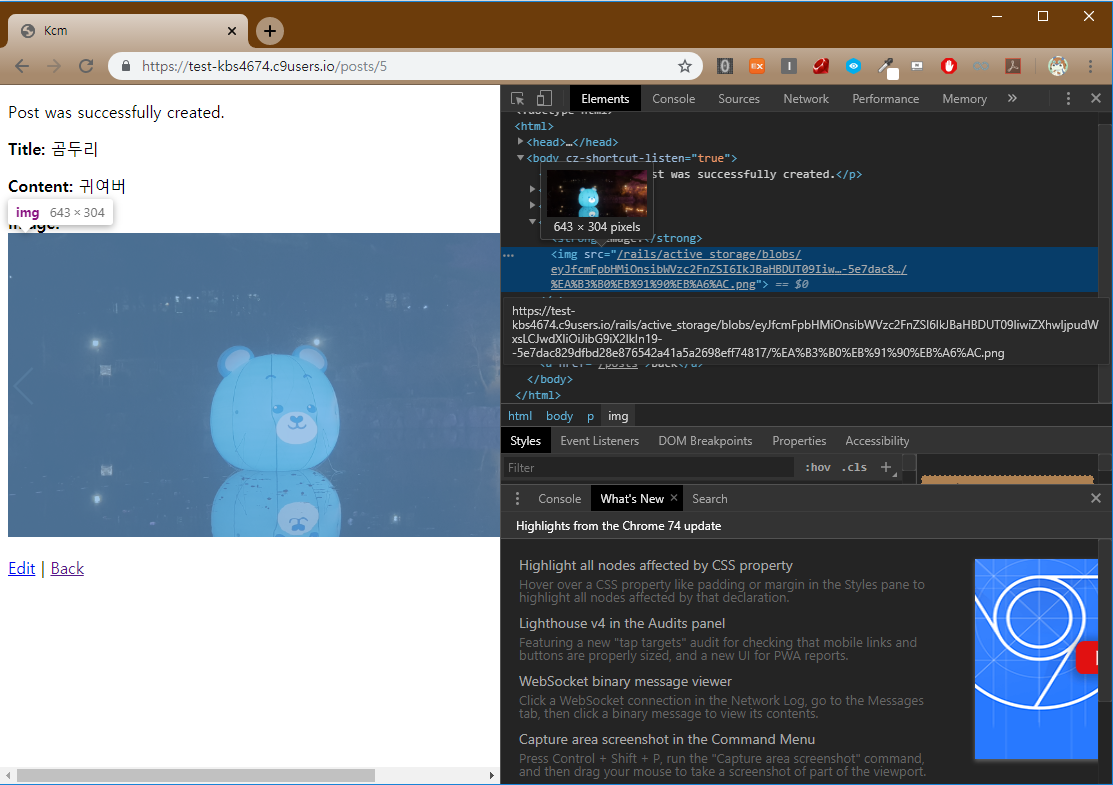The height and width of the screenshot is (785, 1113).
Task: Click the address bar URL
Action: [x=264, y=66]
